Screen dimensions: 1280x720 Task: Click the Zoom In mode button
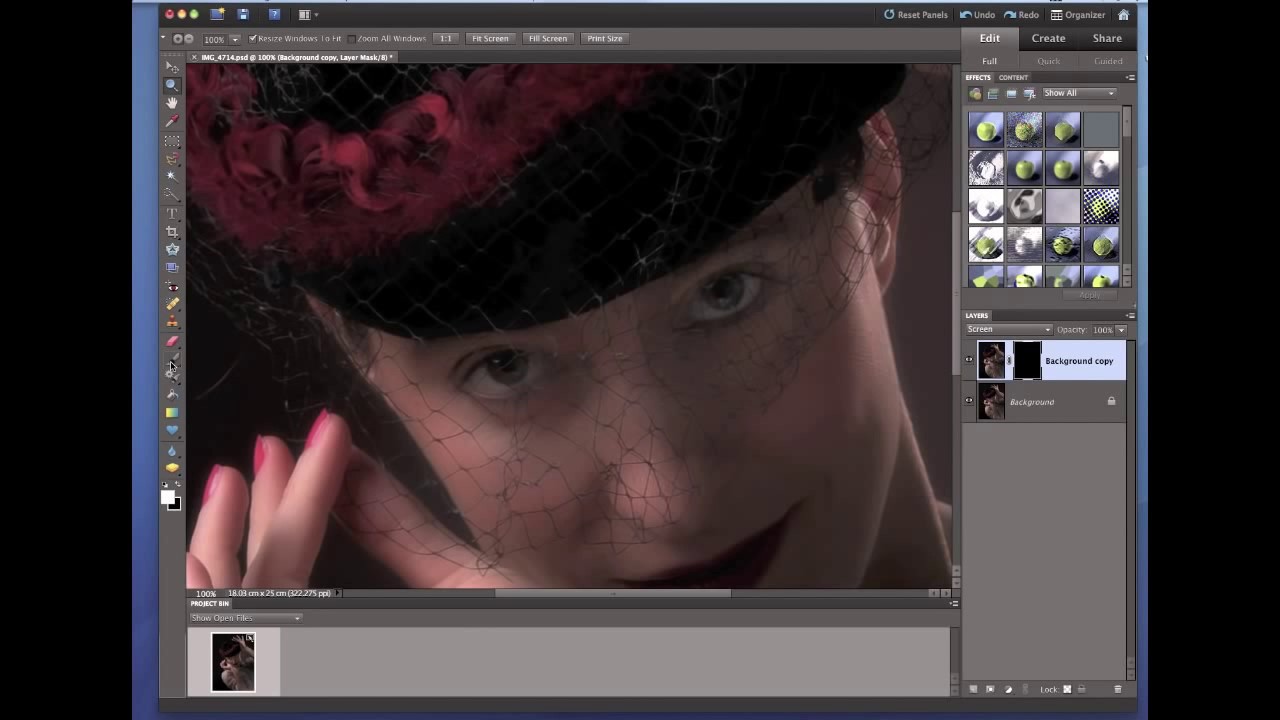pos(177,38)
